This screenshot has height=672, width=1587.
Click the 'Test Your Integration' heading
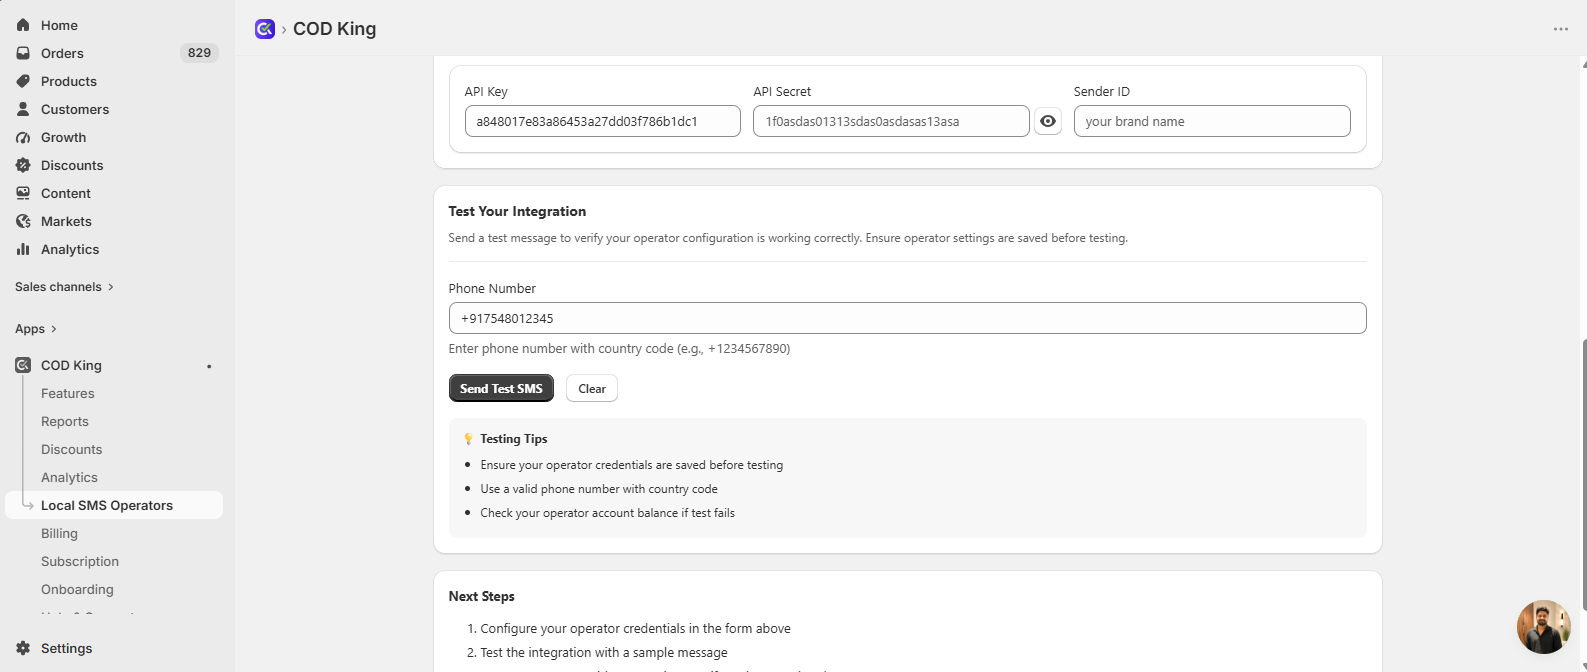(517, 211)
